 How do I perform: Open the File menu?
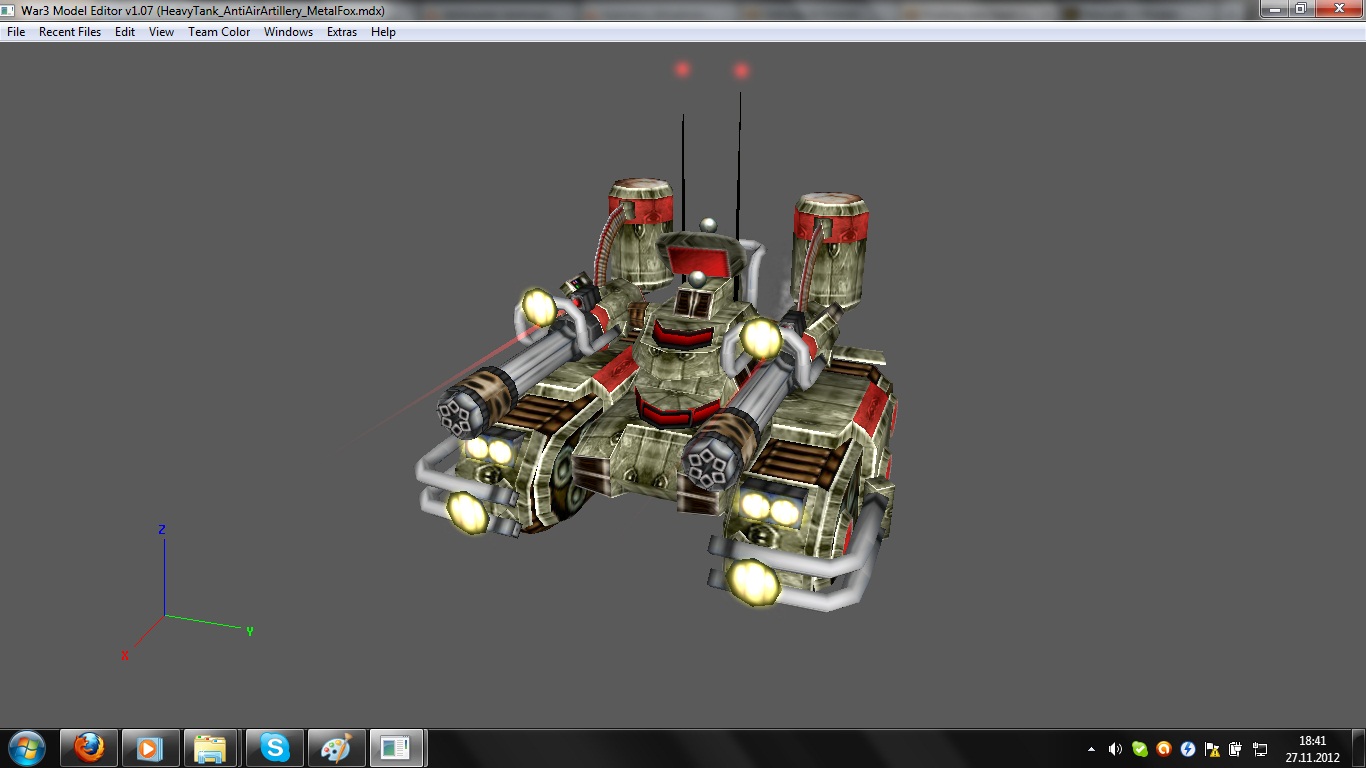point(16,32)
